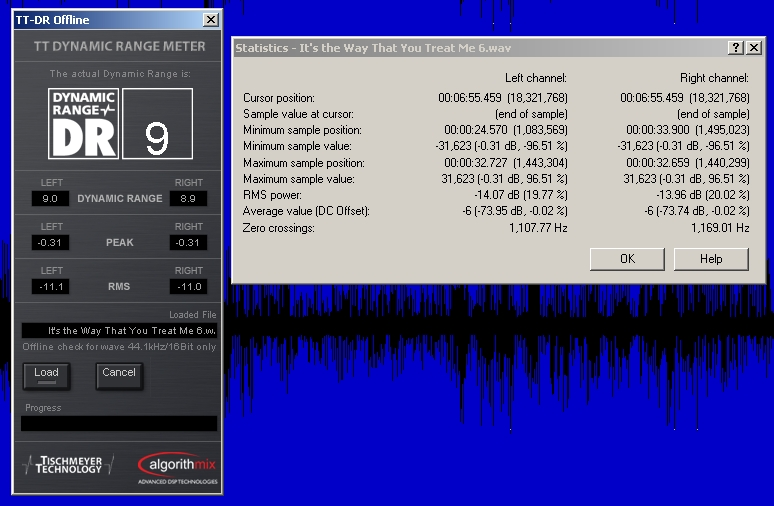Click right PEAK value -0.31
This screenshot has width=774, height=506.
tap(188, 242)
